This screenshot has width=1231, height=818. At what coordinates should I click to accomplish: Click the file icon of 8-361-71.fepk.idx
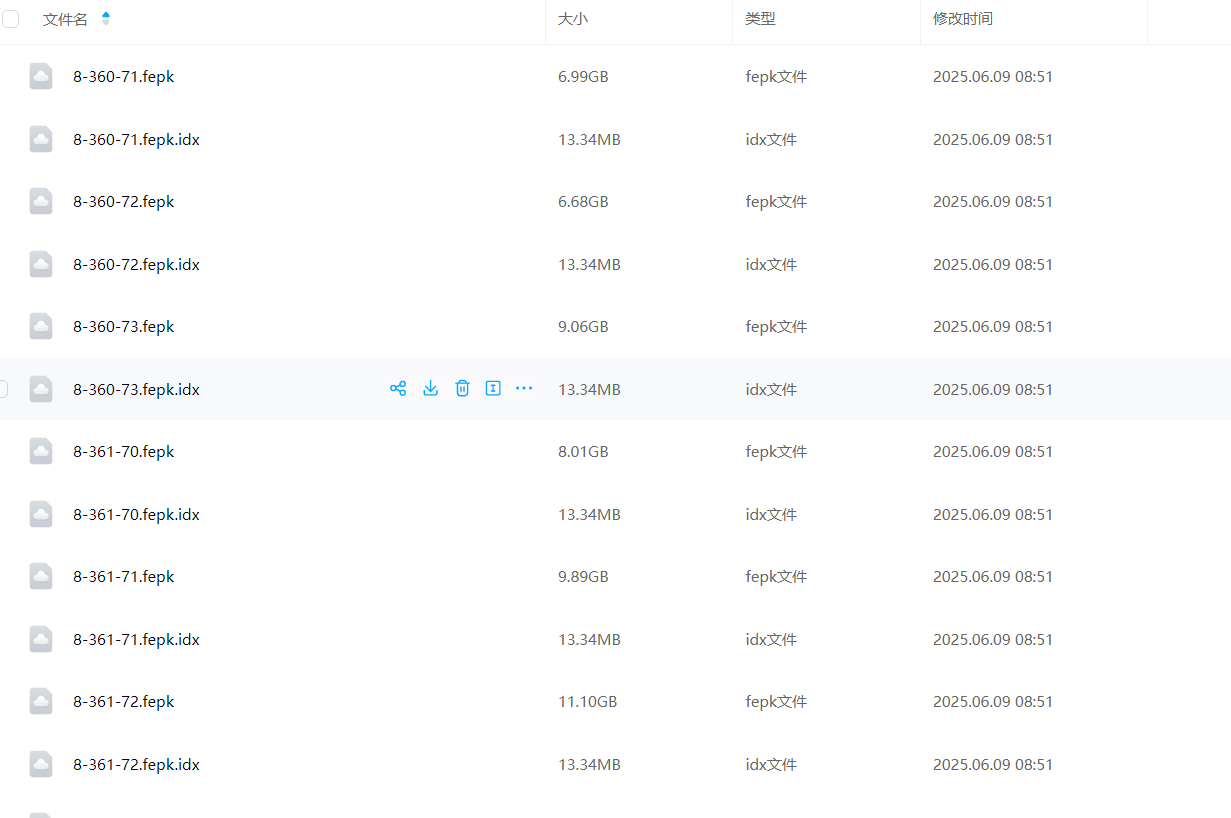41,639
